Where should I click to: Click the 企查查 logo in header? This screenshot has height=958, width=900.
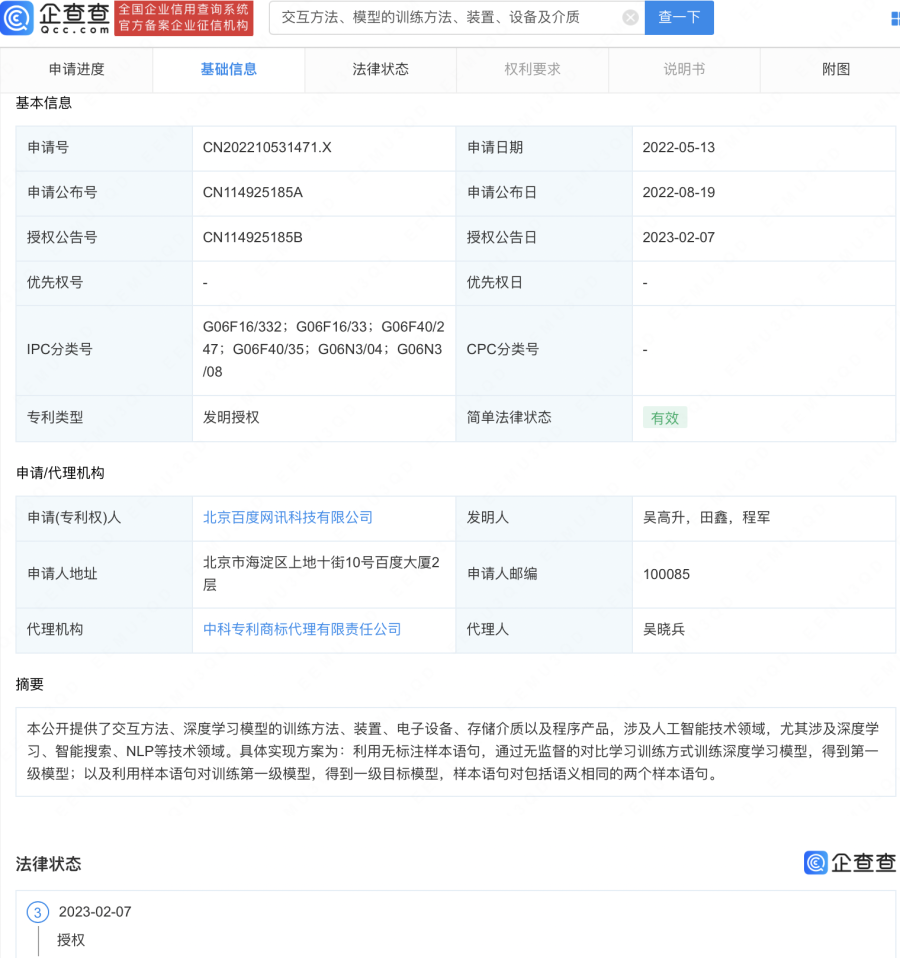point(57,18)
